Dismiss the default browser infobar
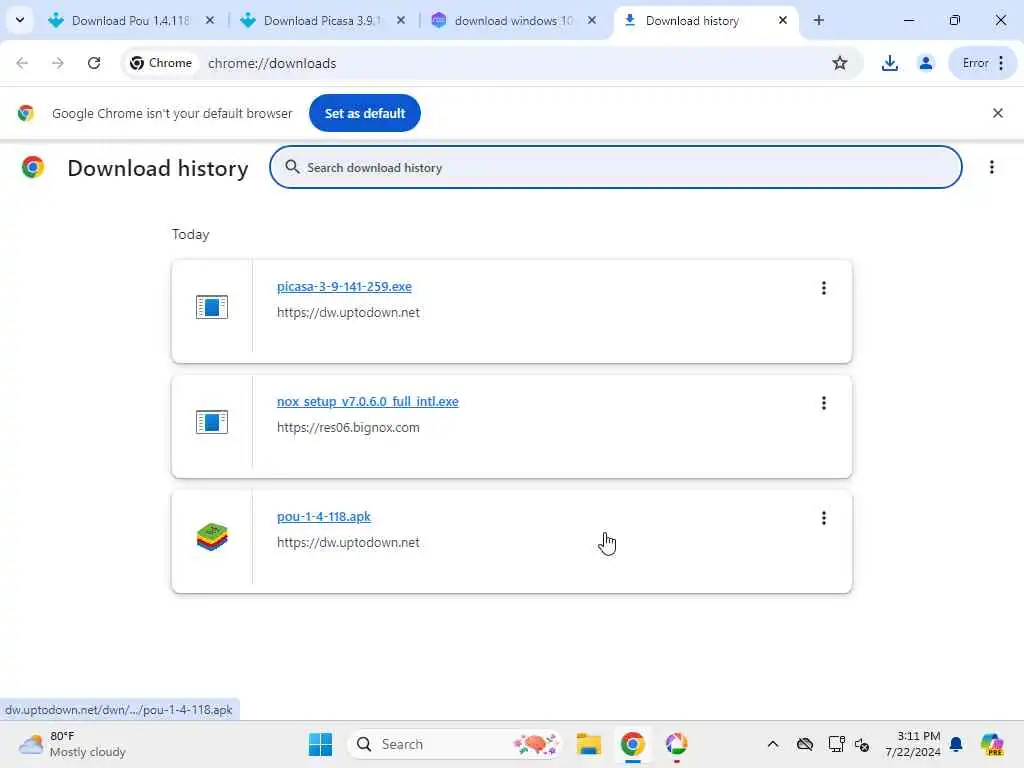Screen dimensions: 1024x768 (x=997, y=113)
